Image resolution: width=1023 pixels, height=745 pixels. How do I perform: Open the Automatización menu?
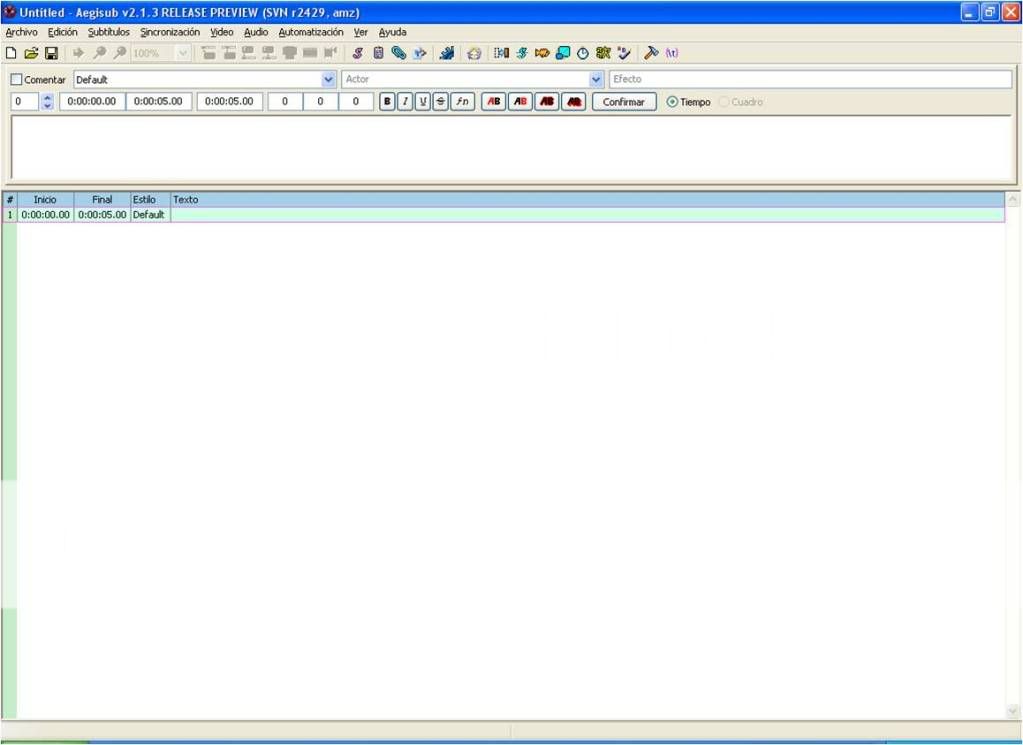click(310, 32)
